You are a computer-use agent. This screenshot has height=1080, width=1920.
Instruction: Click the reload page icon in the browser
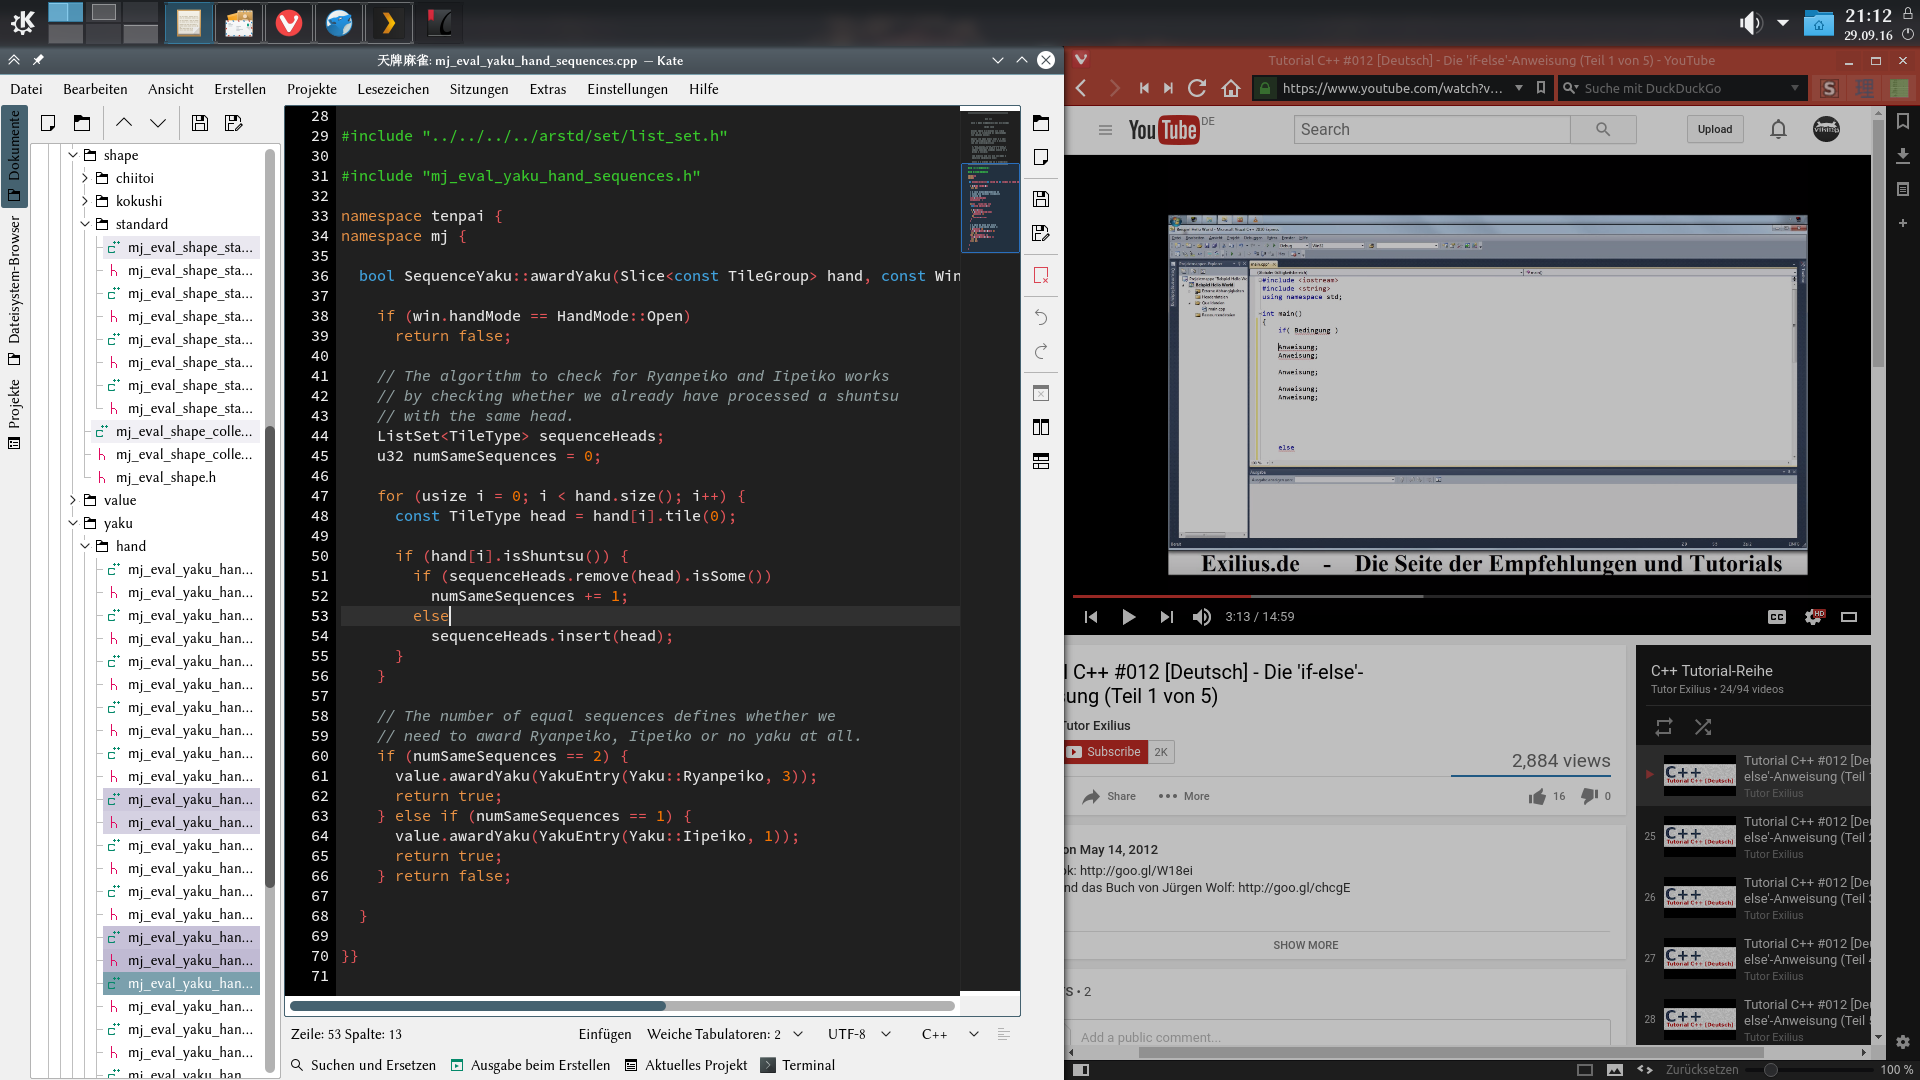pos(1197,88)
